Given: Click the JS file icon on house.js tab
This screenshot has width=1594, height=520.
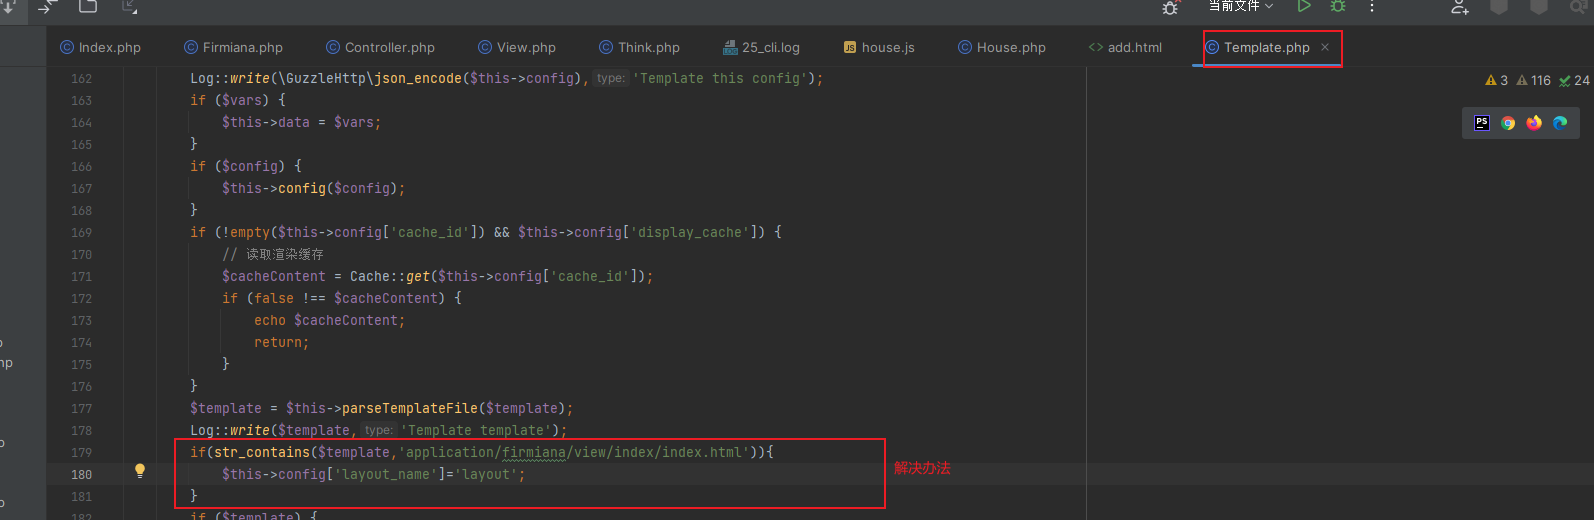Looking at the screenshot, I should pos(850,47).
